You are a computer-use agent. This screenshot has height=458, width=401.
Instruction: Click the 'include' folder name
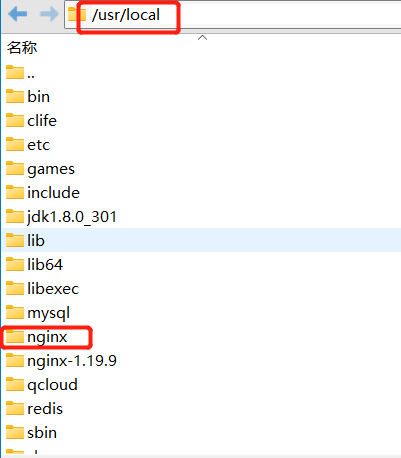[x=54, y=193]
